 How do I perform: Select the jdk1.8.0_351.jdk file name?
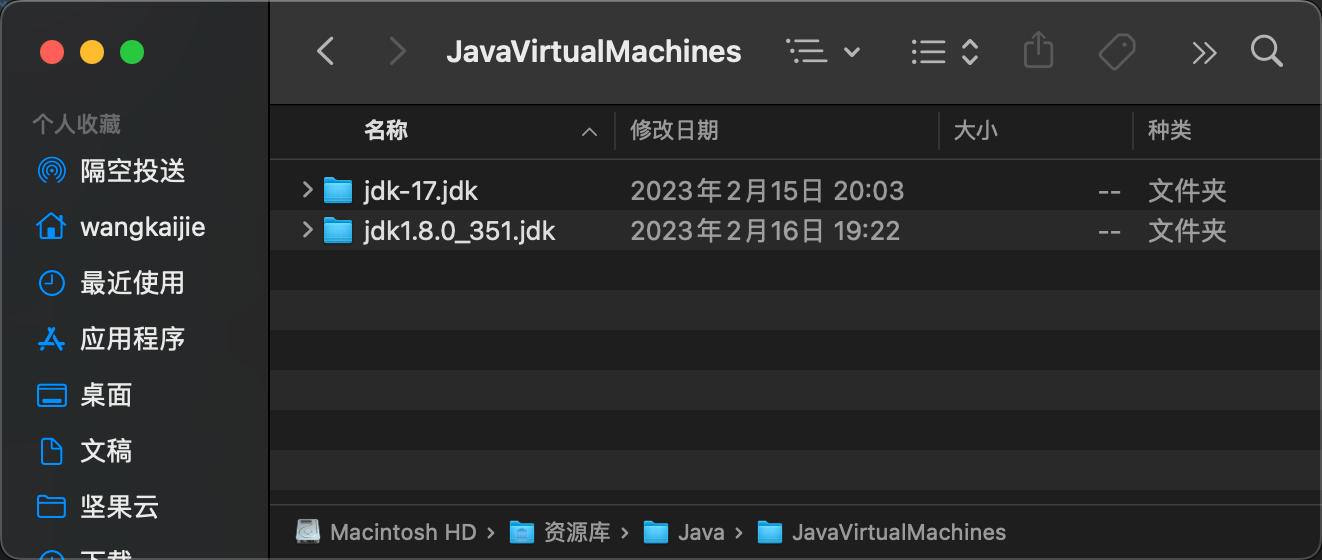coord(459,231)
